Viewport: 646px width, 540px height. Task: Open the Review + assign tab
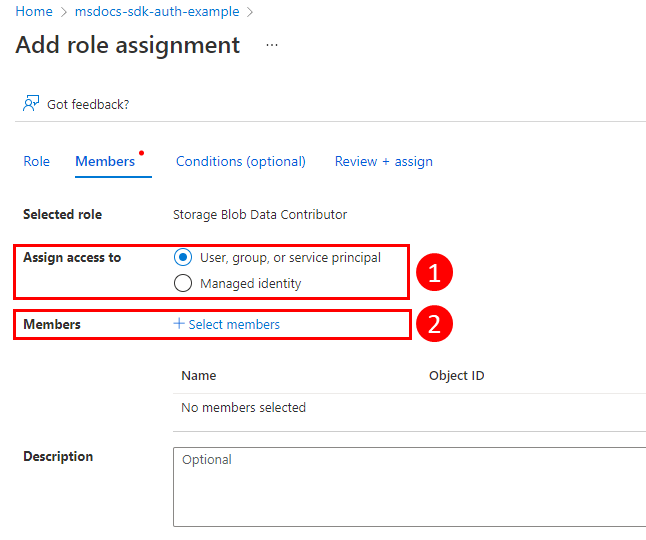[x=384, y=161]
